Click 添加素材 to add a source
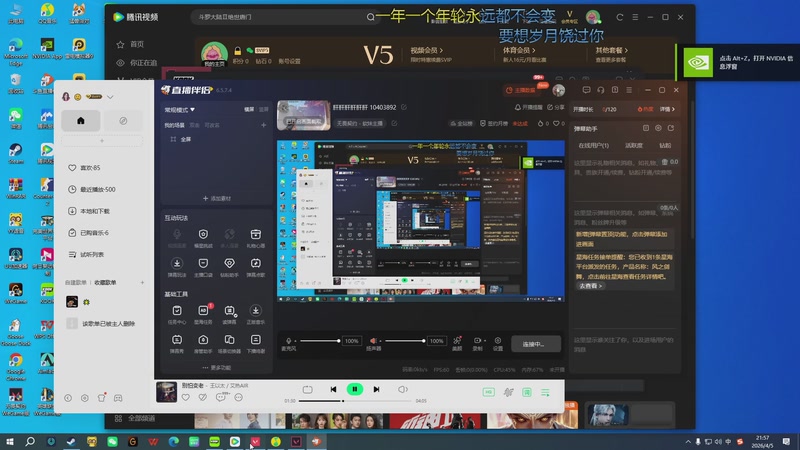The image size is (800, 450). pos(217,198)
